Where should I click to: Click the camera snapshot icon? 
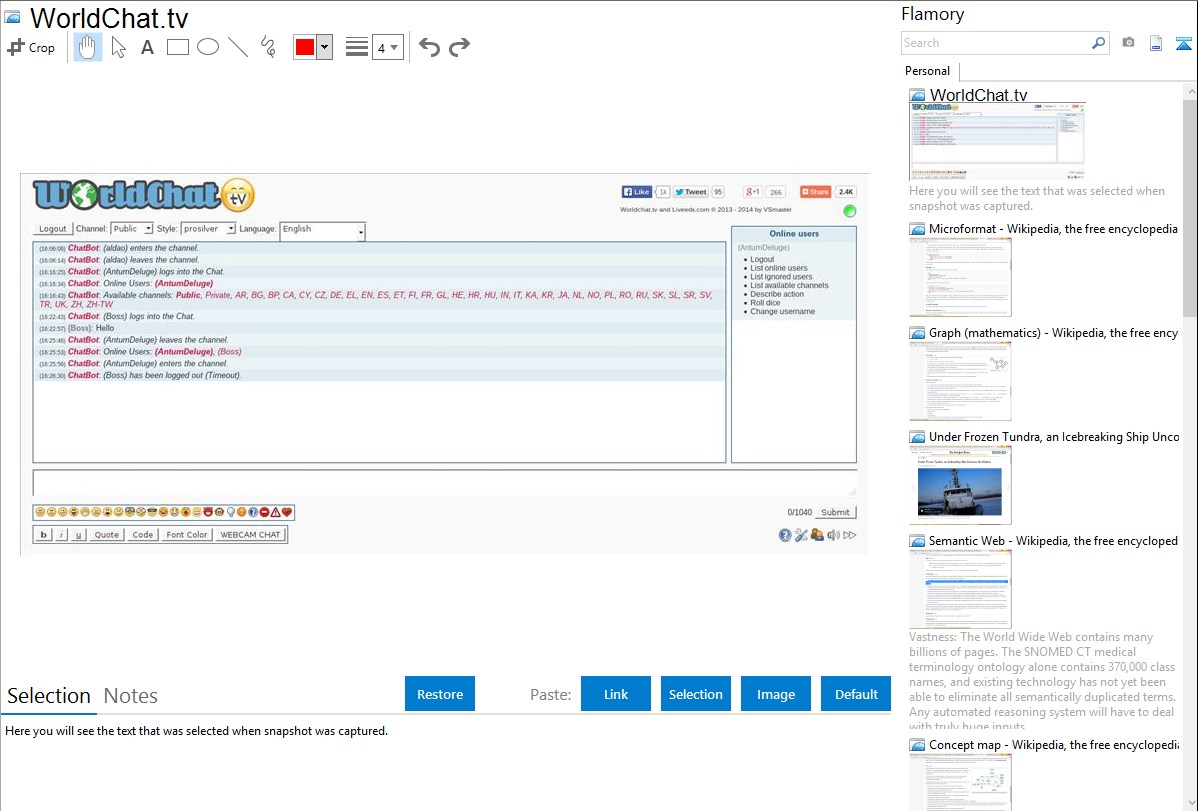click(x=1128, y=43)
